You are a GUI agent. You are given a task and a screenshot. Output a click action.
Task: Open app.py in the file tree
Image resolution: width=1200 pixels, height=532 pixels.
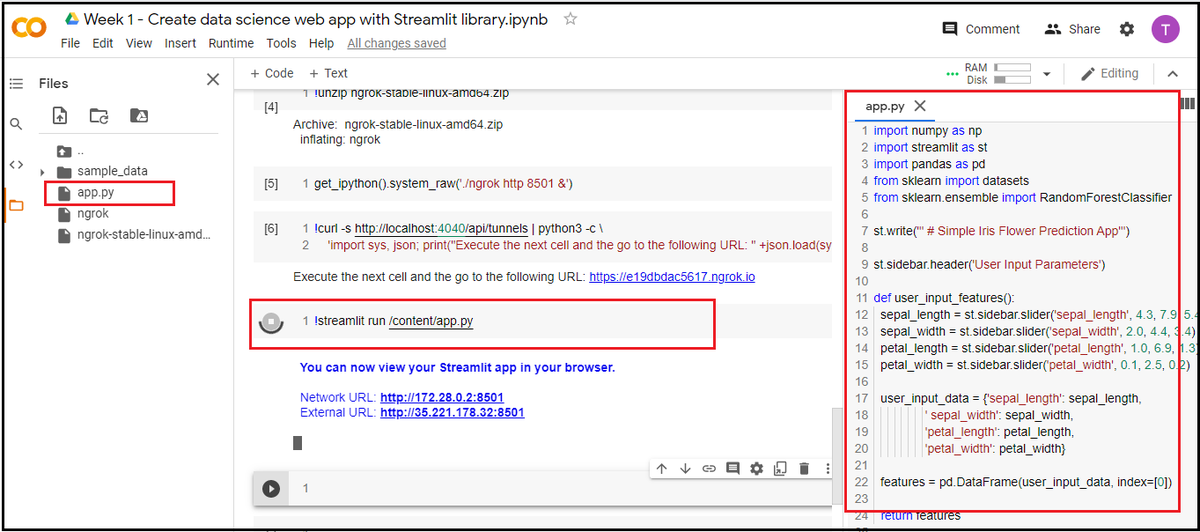(98, 192)
